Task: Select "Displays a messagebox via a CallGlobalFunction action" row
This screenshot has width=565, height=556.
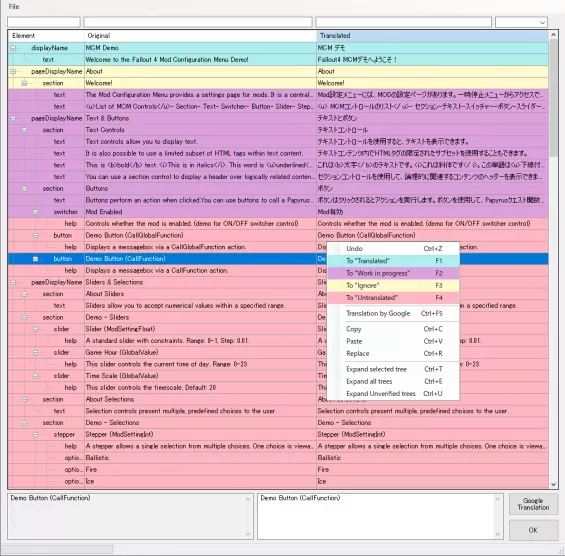Action: (278, 247)
